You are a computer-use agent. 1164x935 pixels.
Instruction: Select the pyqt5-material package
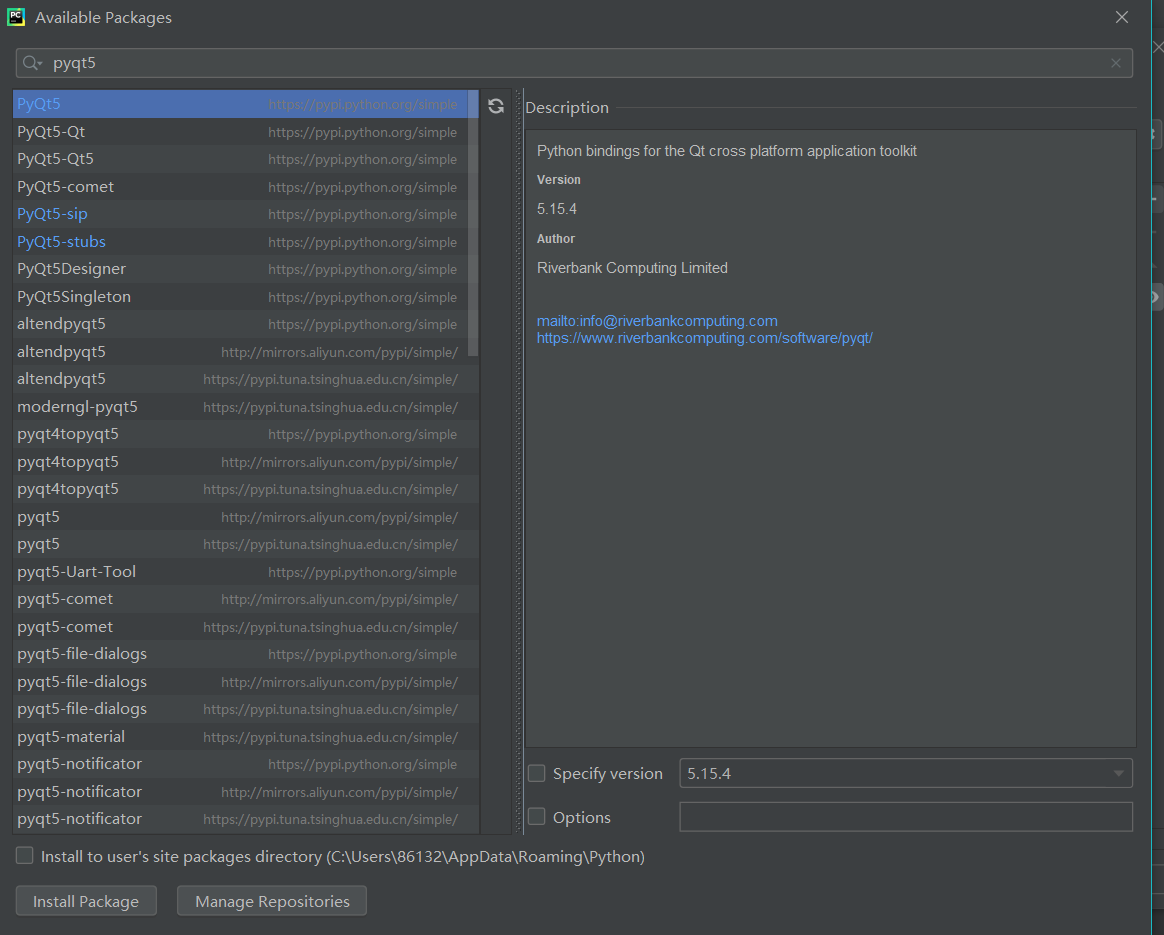246,736
